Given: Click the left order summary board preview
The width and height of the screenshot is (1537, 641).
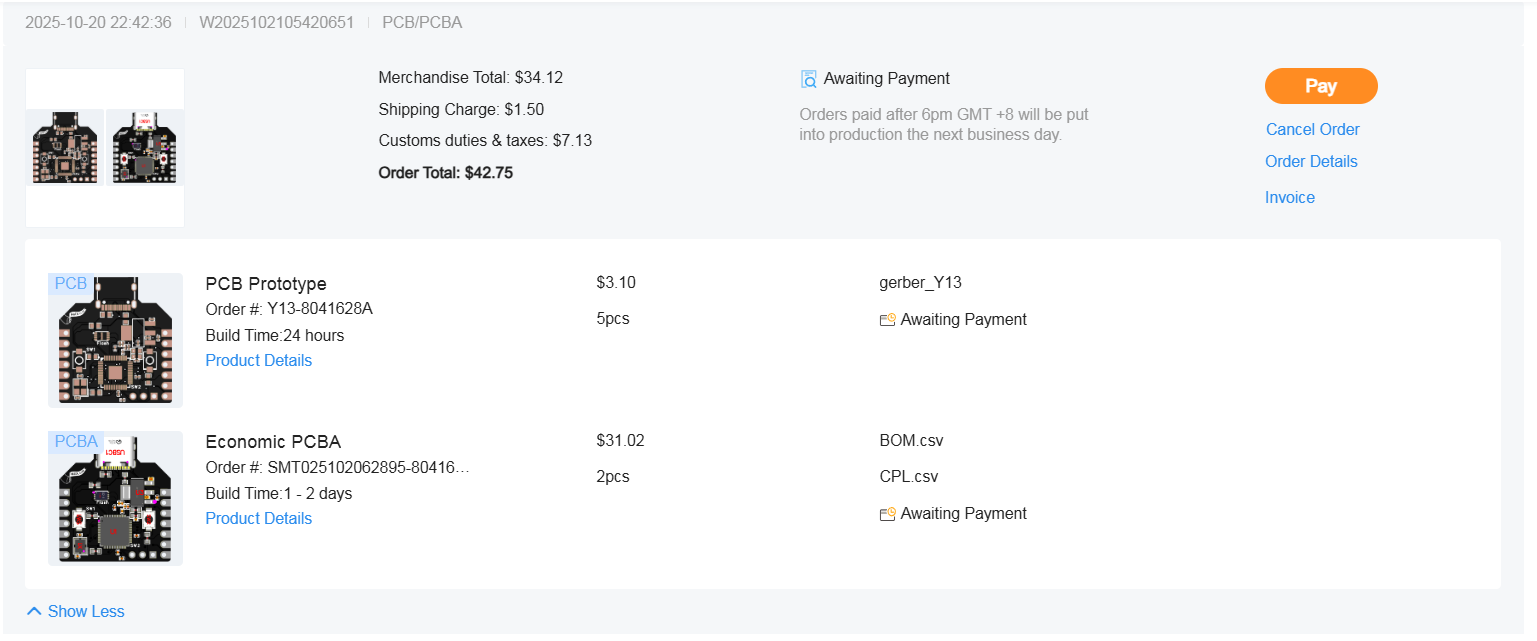Looking at the screenshot, I should (x=65, y=148).
